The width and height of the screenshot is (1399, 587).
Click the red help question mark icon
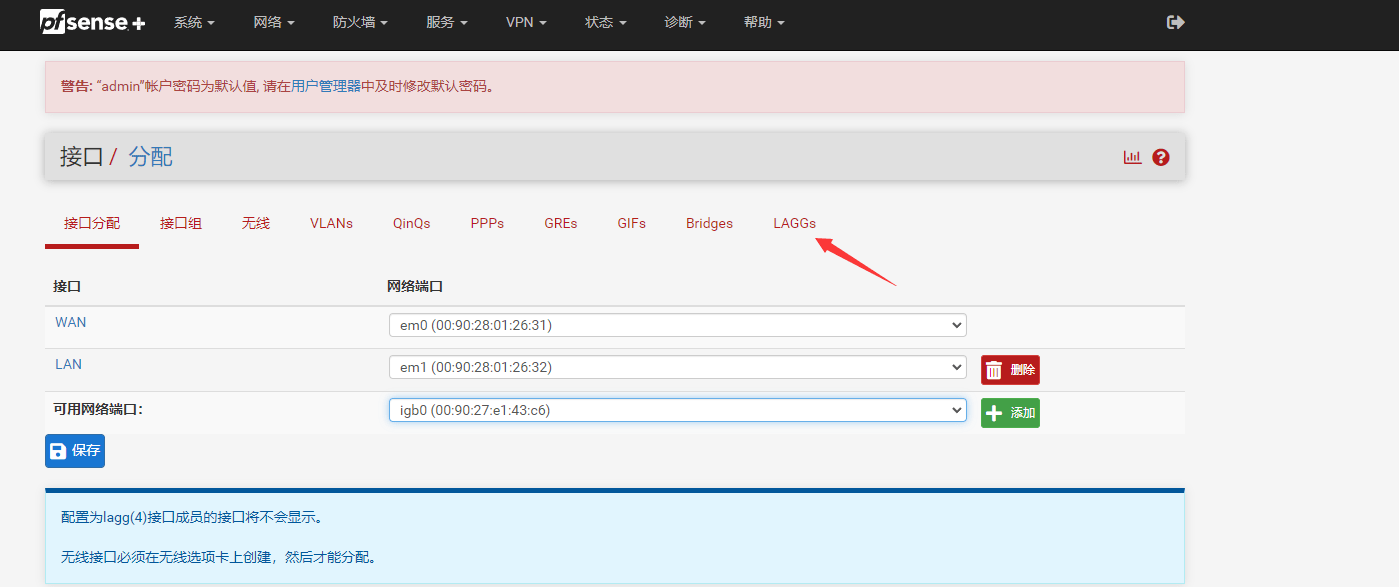click(1160, 157)
